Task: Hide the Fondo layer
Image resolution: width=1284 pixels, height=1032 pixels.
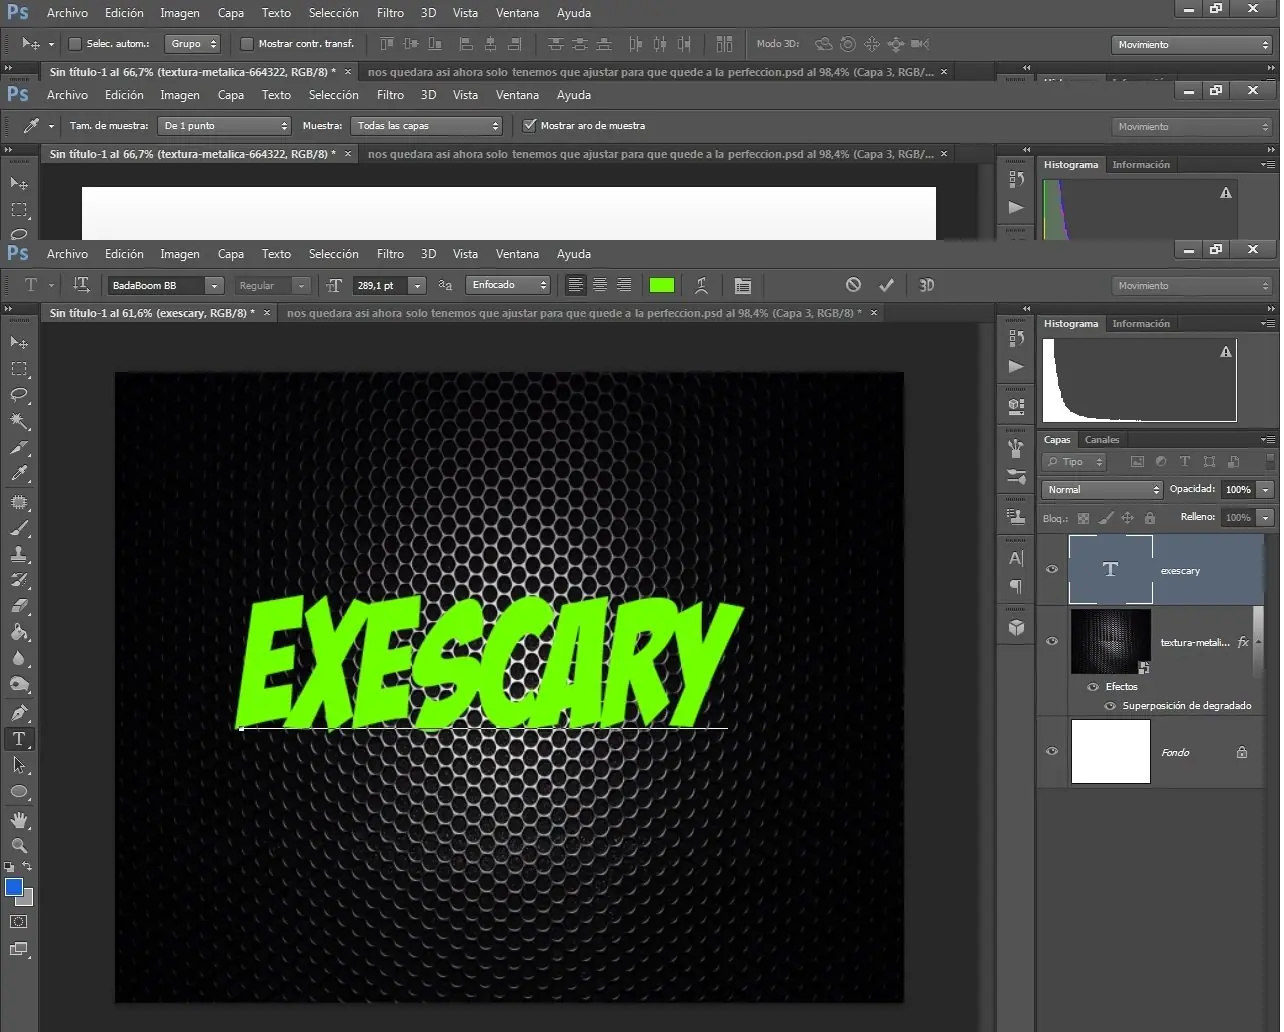Action: coord(1052,752)
